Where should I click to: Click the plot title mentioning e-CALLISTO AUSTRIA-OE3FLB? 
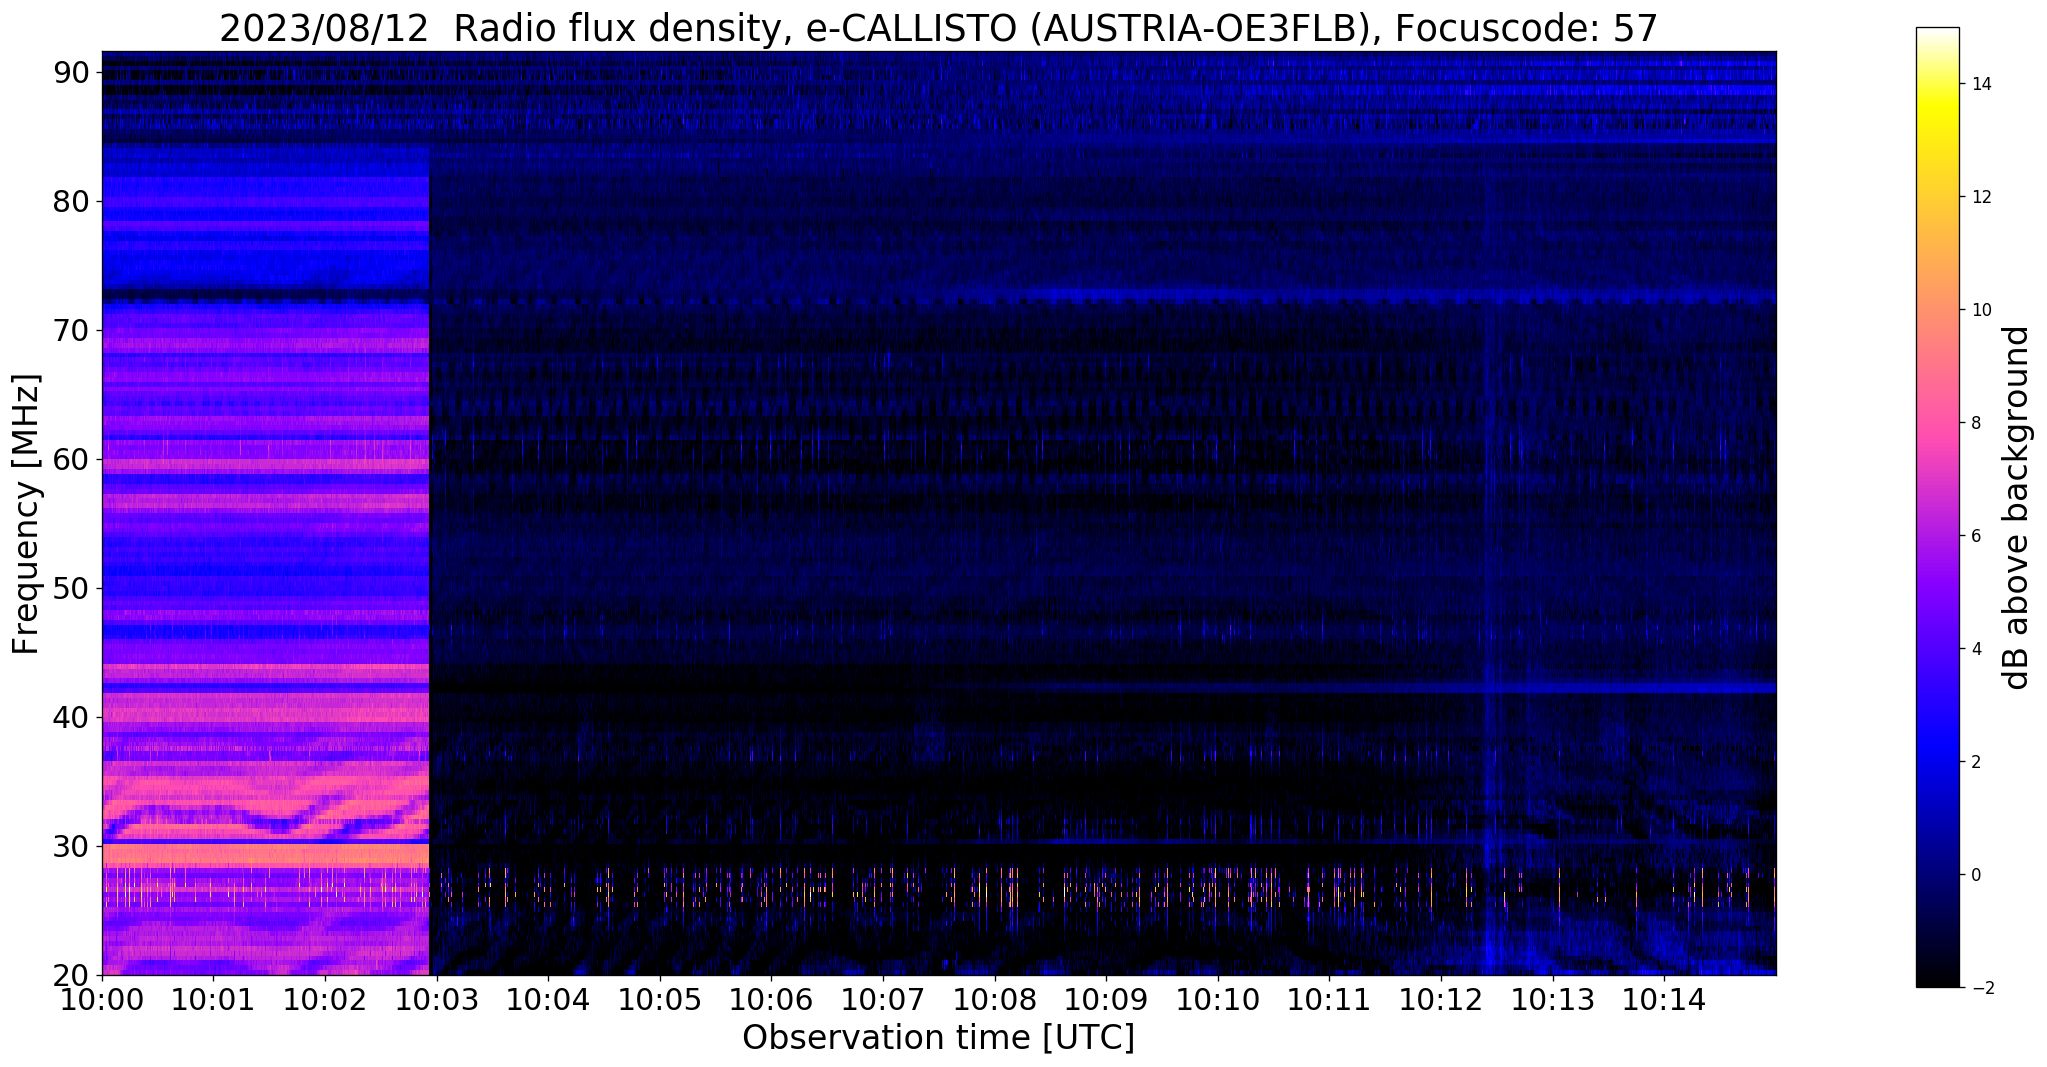[x=938, y=29]
